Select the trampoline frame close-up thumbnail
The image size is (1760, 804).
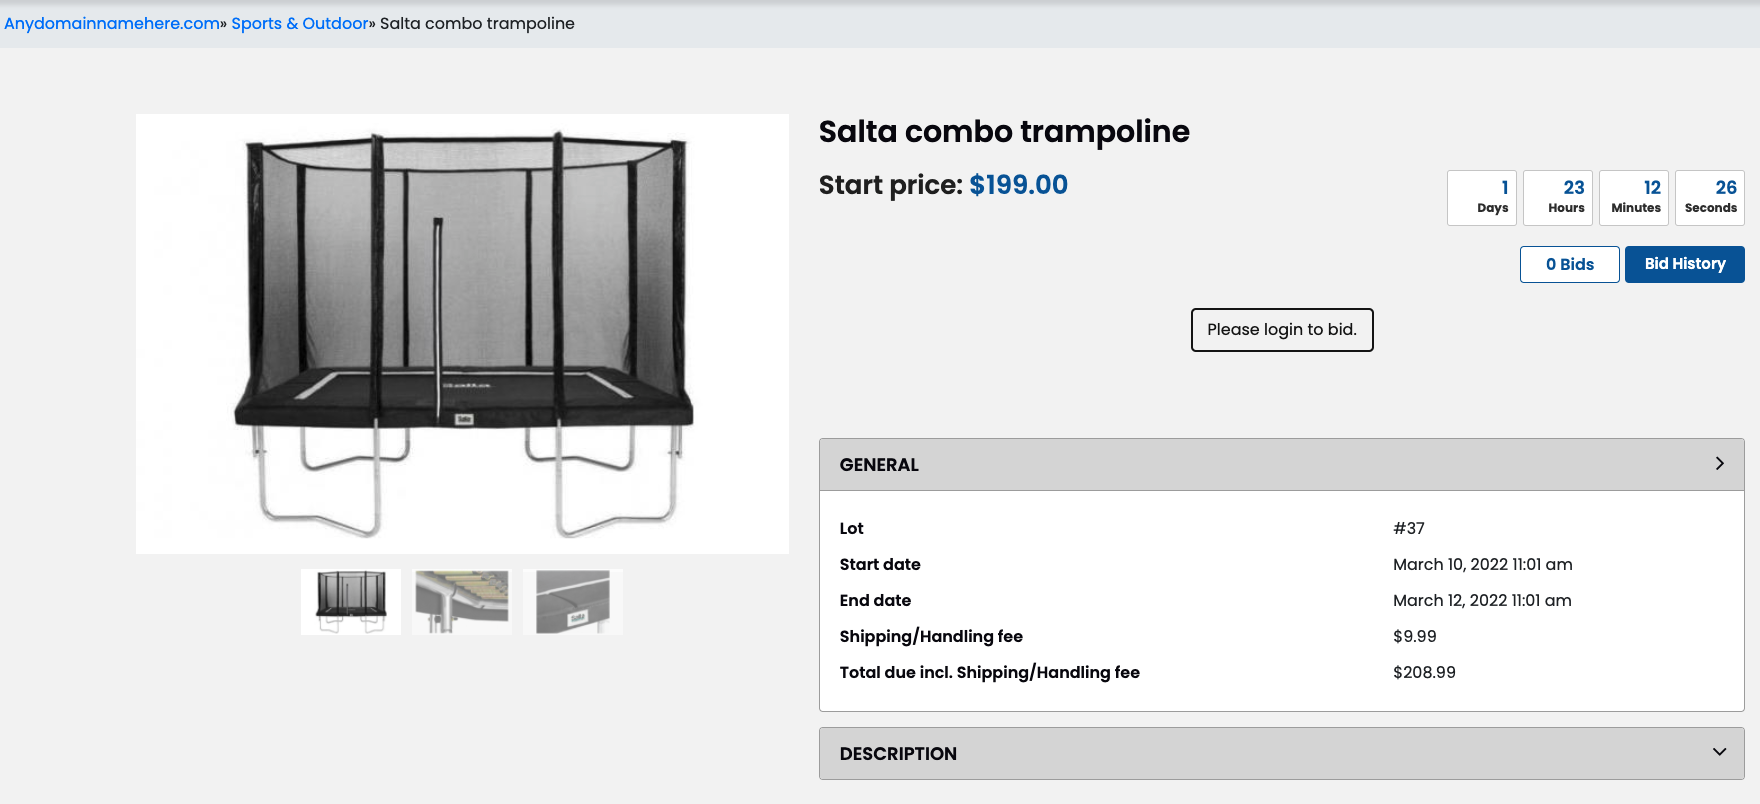click(x=461, y=601)
